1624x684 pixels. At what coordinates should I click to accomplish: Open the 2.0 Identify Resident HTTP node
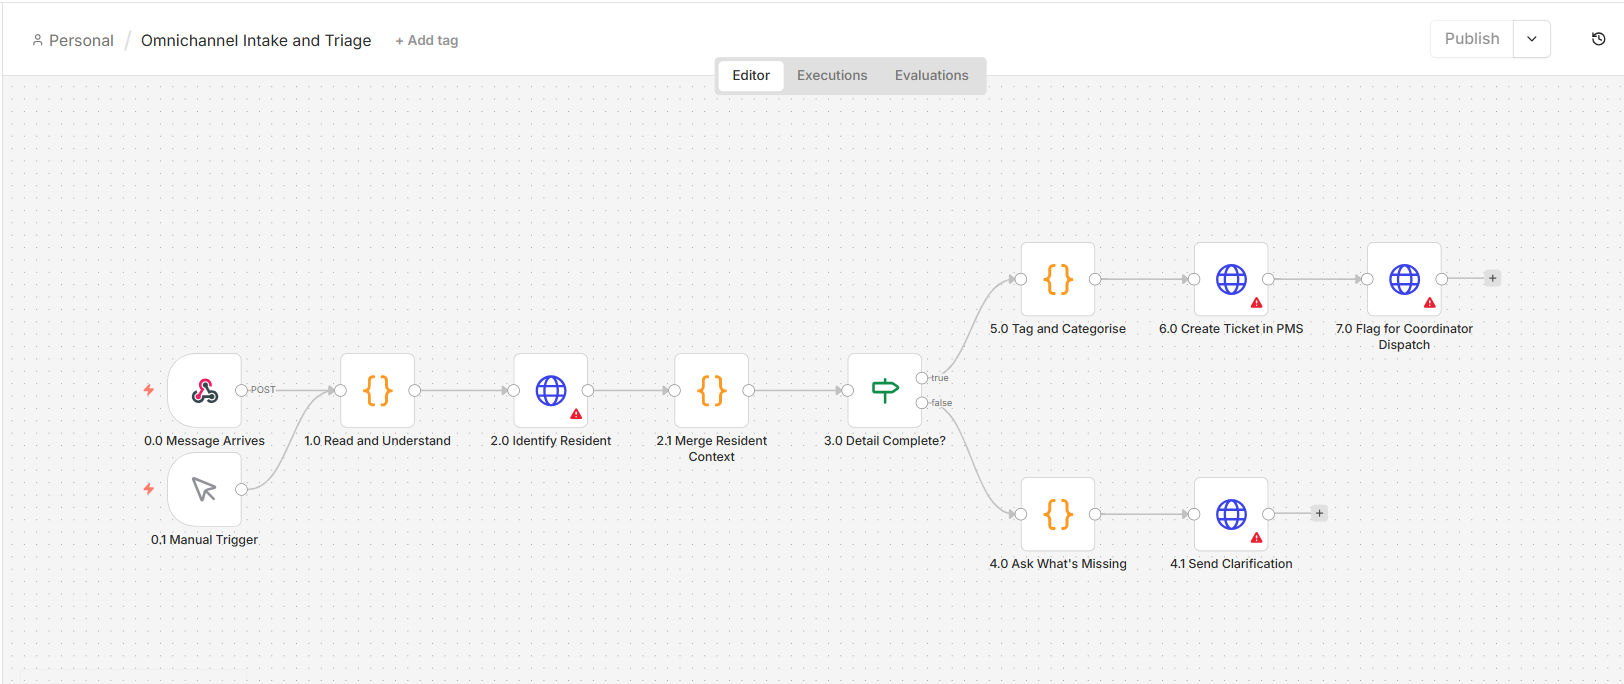551,390
